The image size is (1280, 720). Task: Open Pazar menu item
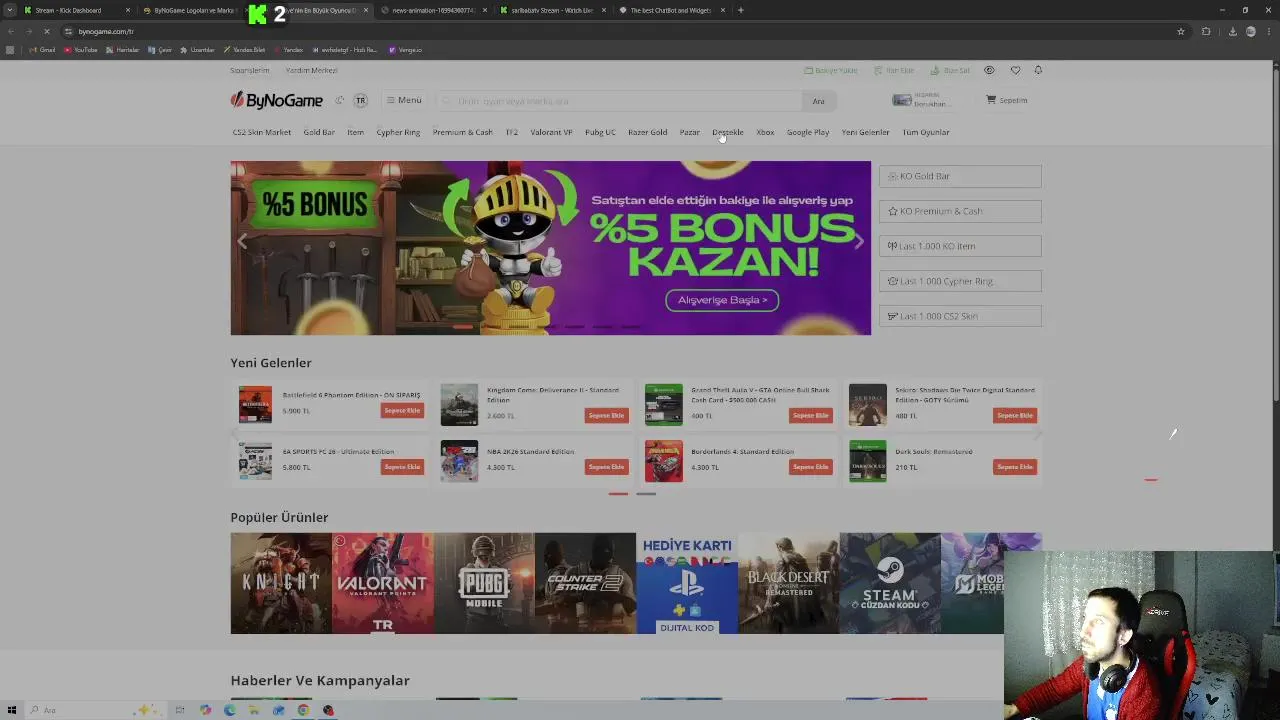689,132
